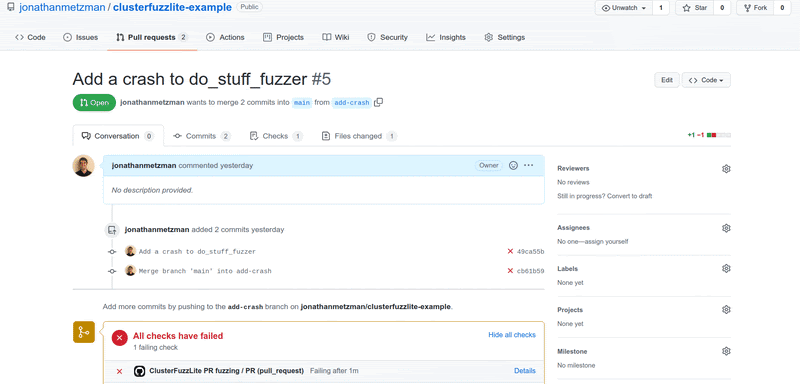Click jonathanmetzman in the comment header
The image size is (800, 384).
[x=144, y=165]
